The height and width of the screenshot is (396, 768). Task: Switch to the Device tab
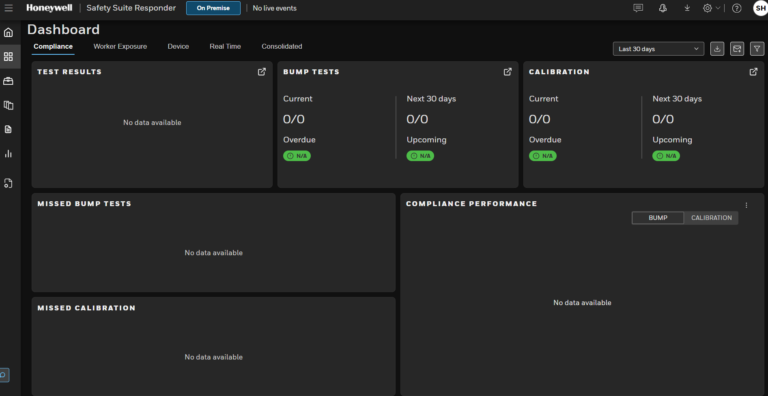178,47
